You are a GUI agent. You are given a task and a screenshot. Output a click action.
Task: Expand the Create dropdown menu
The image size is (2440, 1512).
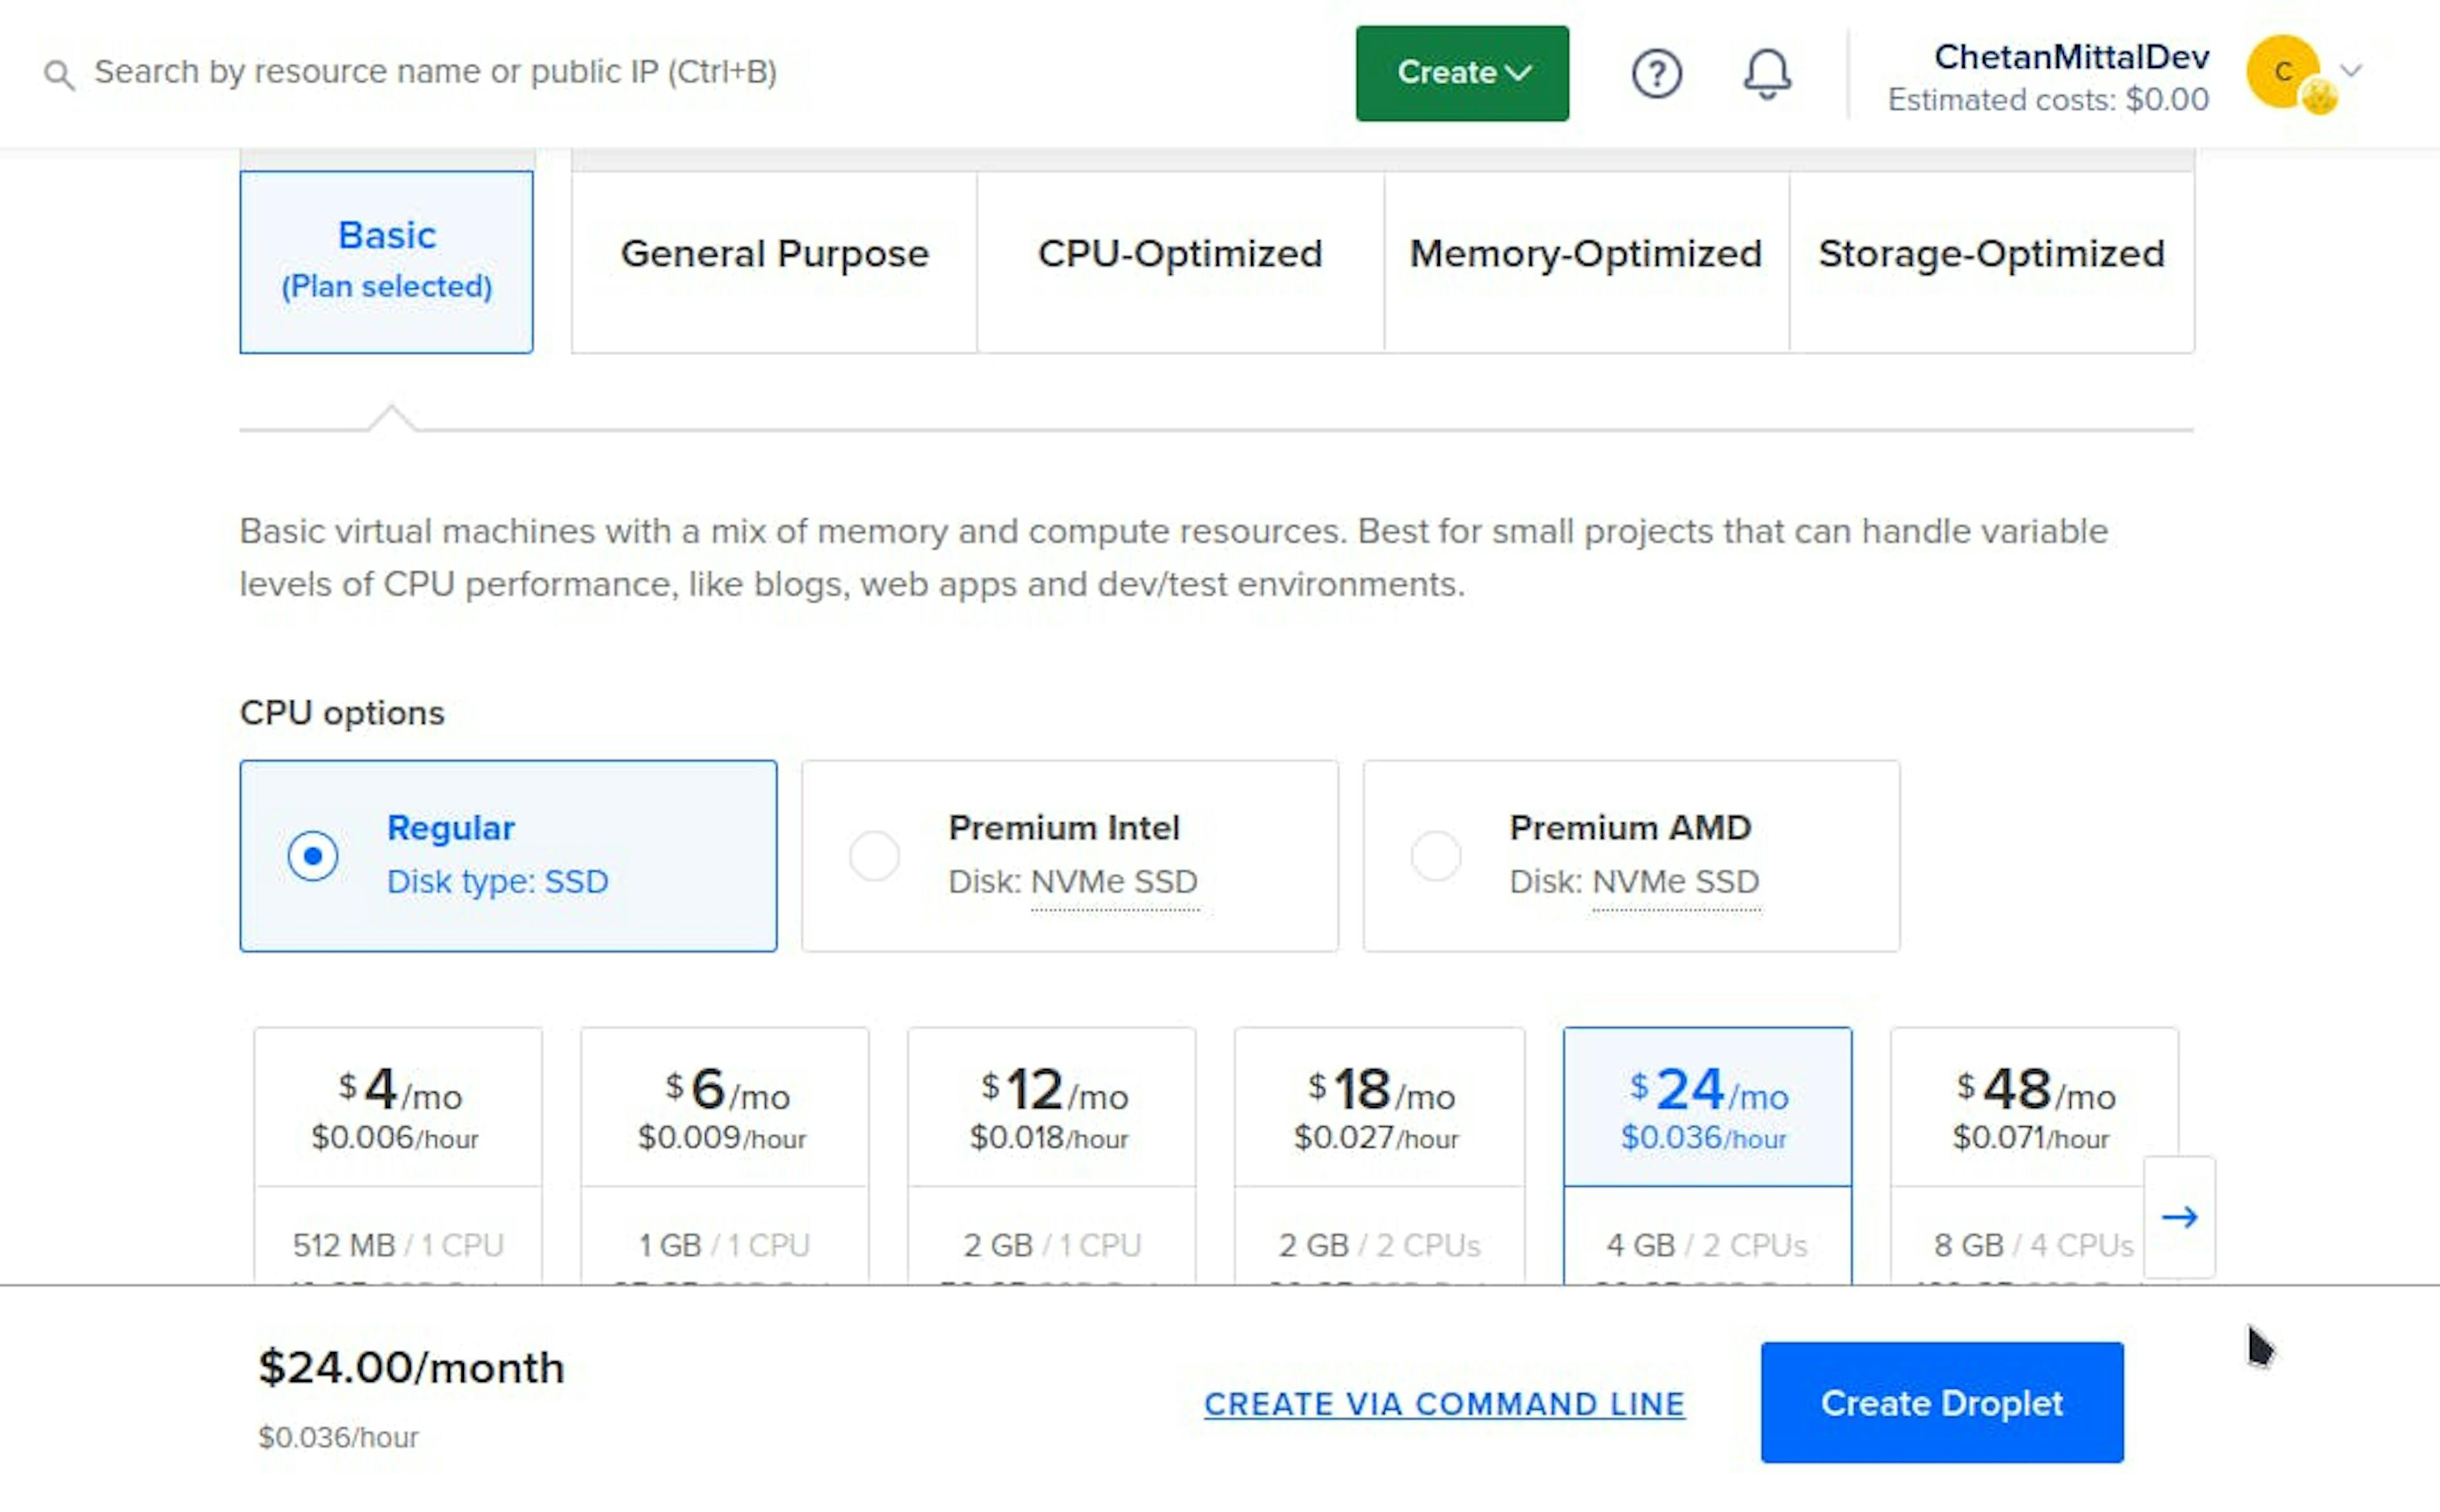[1462, 73]
